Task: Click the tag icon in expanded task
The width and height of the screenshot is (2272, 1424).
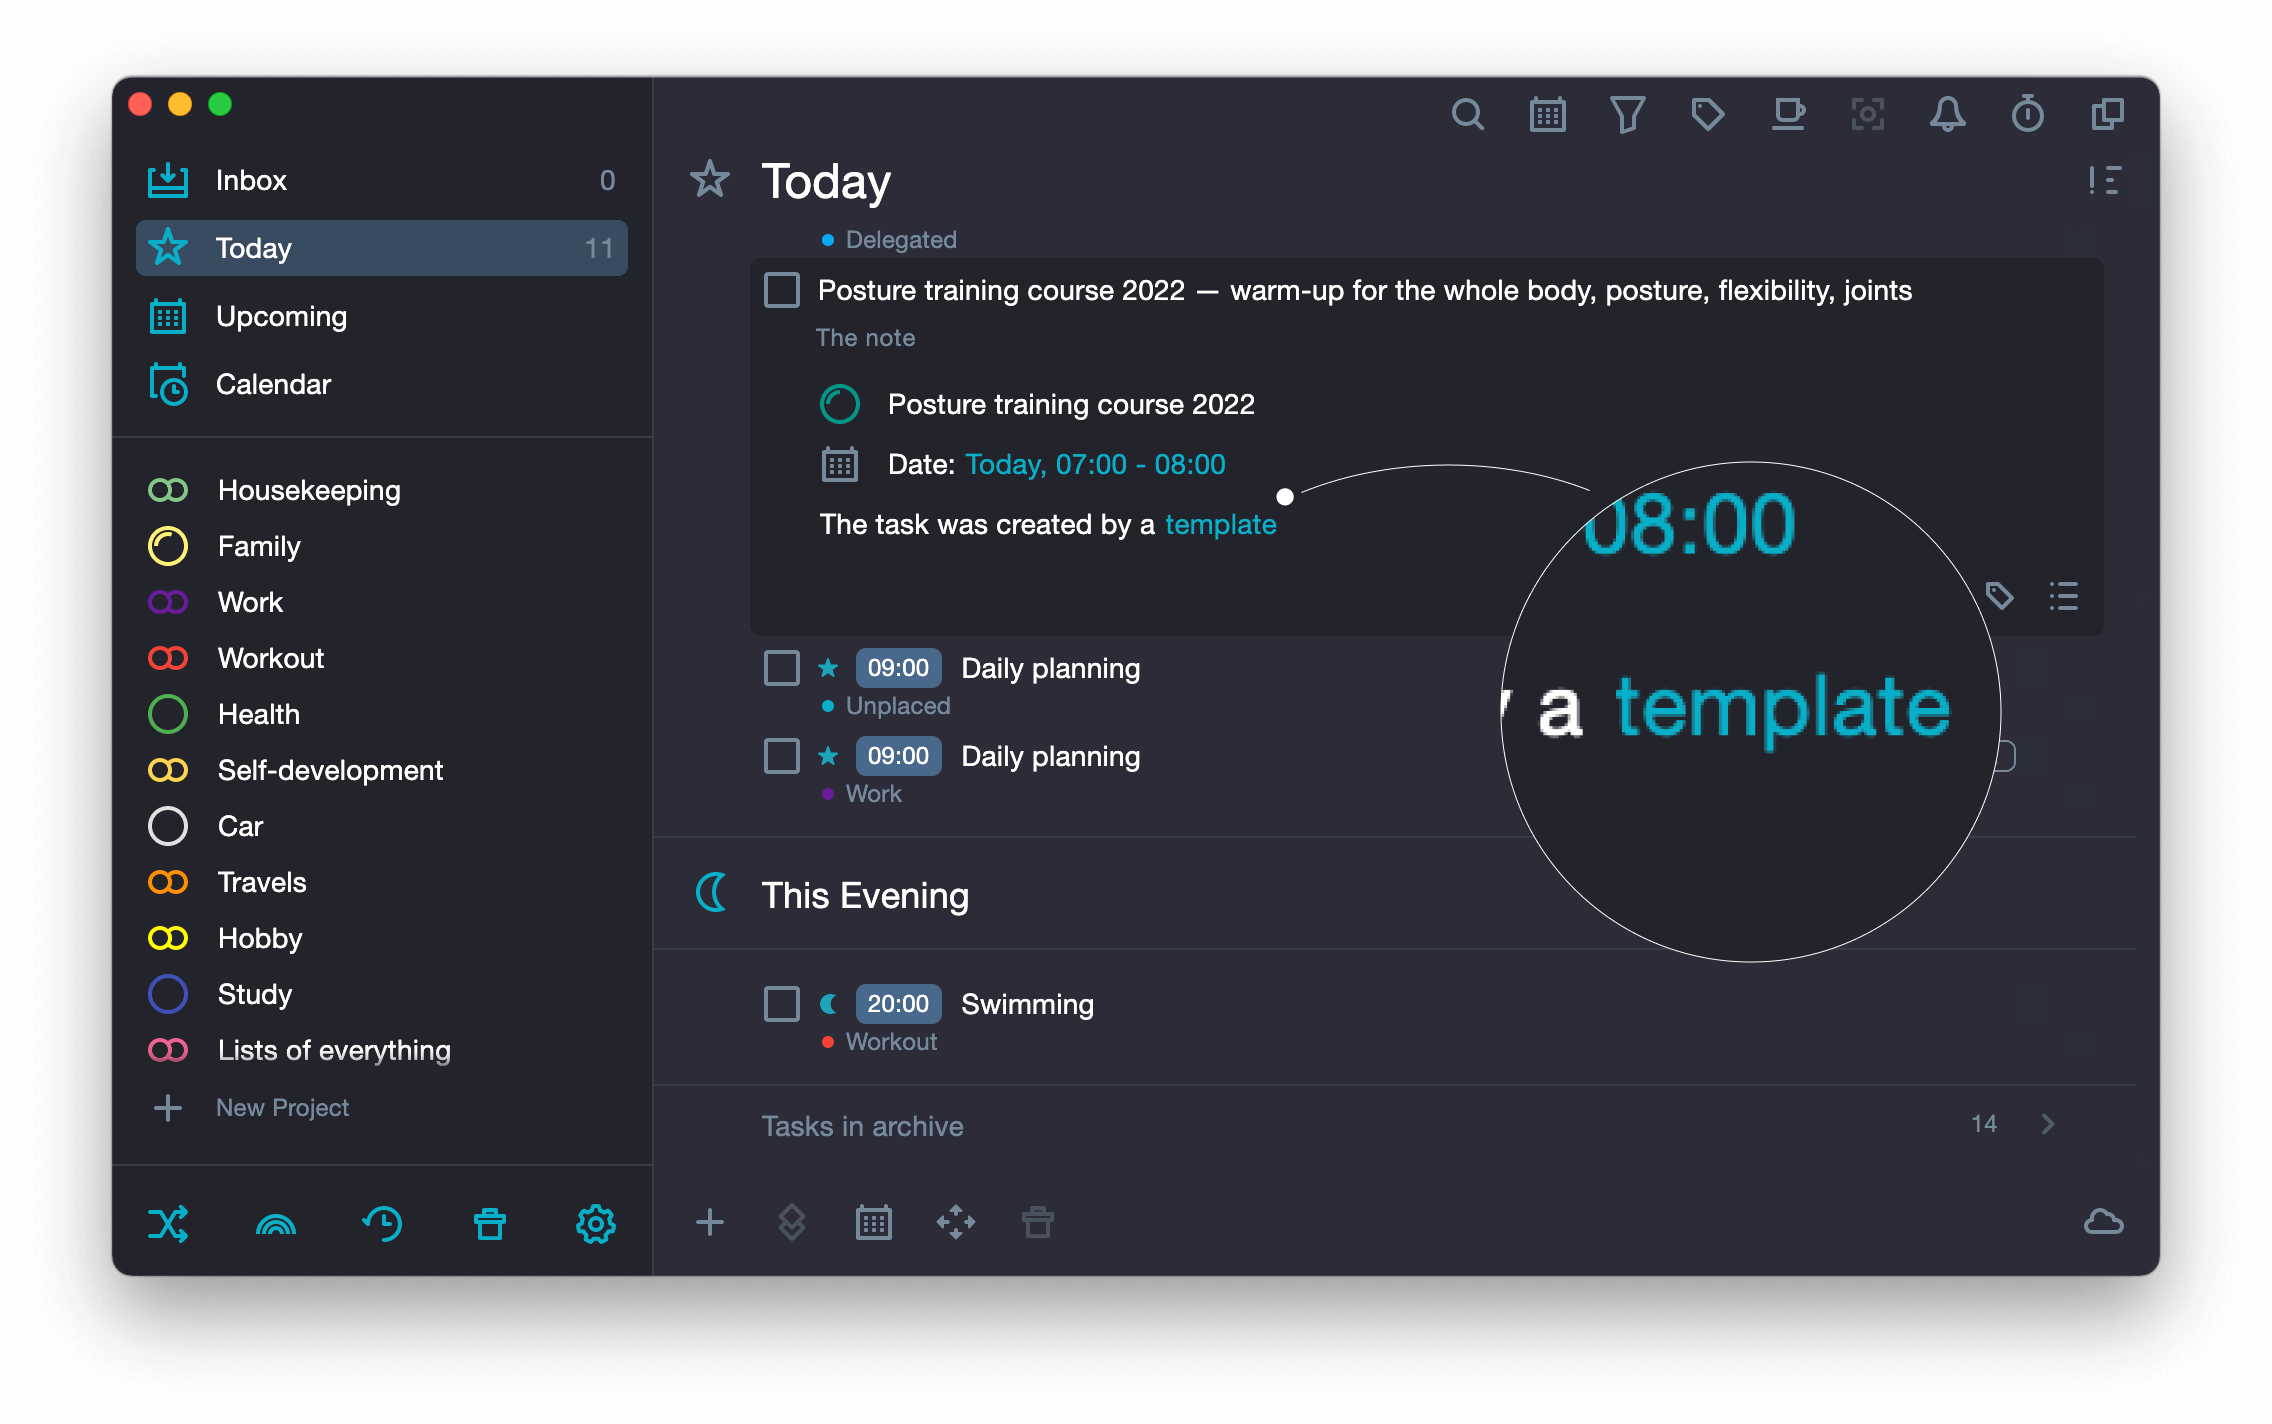Action: 1999,596
